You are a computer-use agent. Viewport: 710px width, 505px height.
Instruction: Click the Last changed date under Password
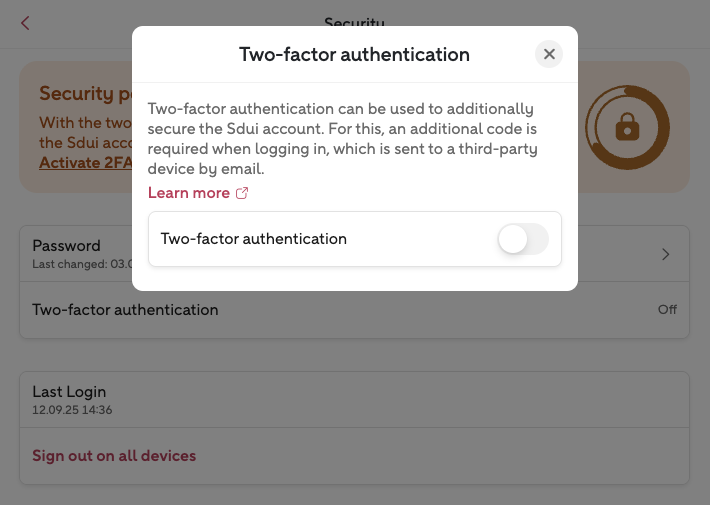pos(80,263)
